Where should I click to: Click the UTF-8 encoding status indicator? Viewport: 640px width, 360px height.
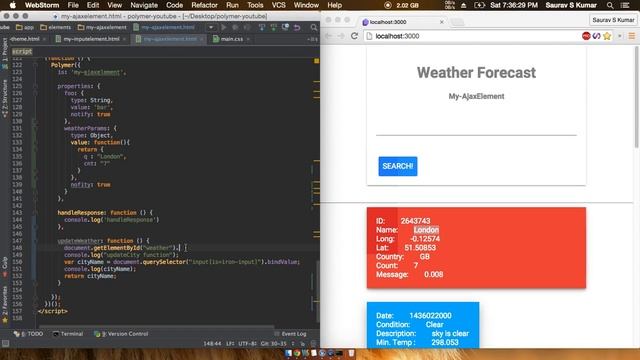(246, 344)
